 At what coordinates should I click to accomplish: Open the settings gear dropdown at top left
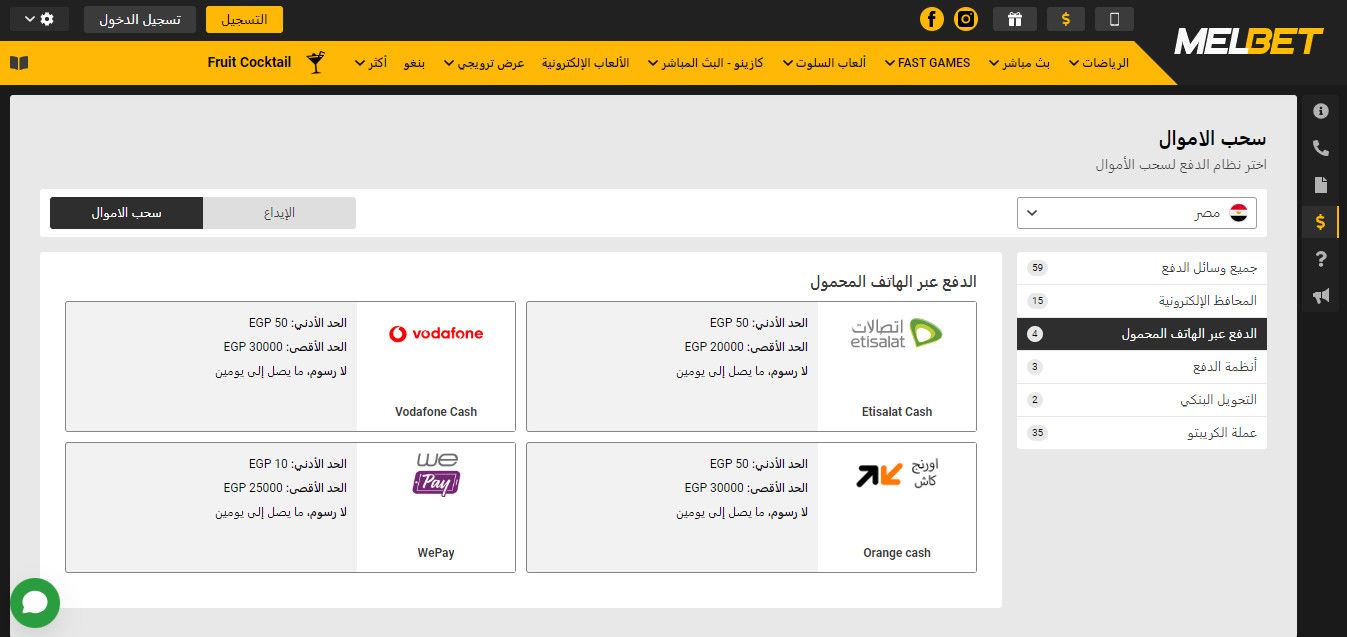(x=38, y=18)
